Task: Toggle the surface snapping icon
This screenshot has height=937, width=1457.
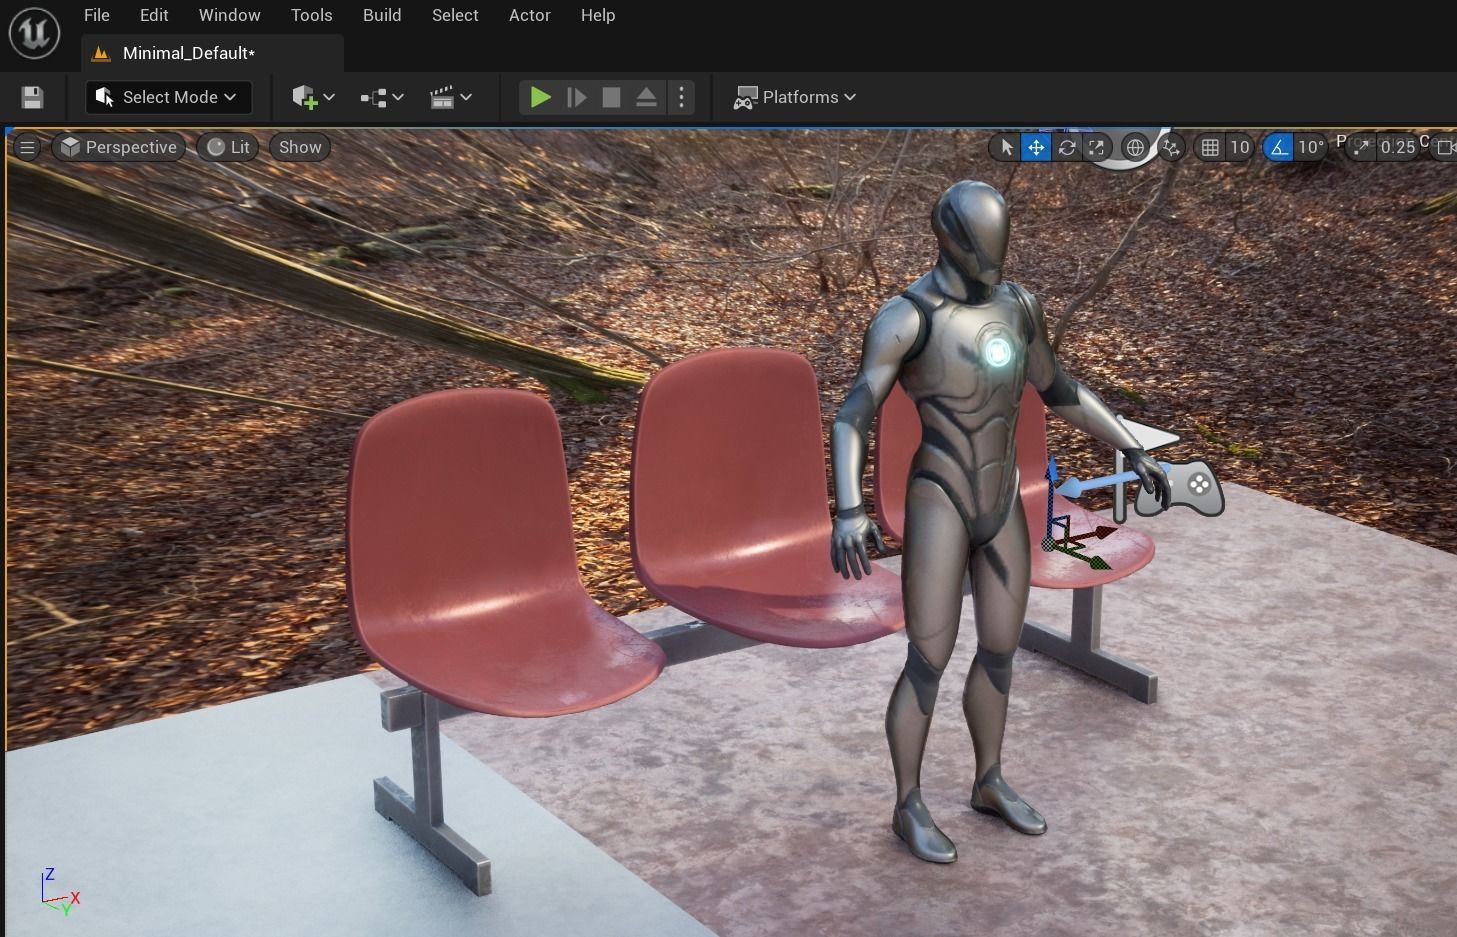Action: [1170, 147]
